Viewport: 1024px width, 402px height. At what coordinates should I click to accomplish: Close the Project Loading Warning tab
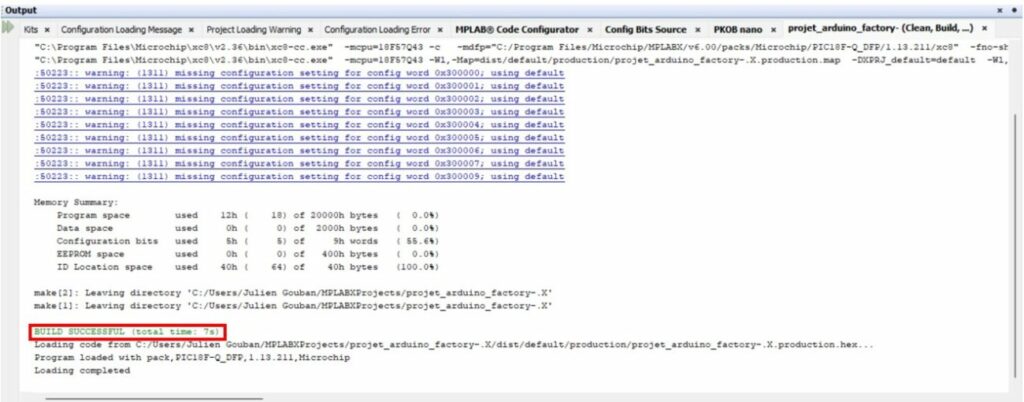[x=310, y=30]
